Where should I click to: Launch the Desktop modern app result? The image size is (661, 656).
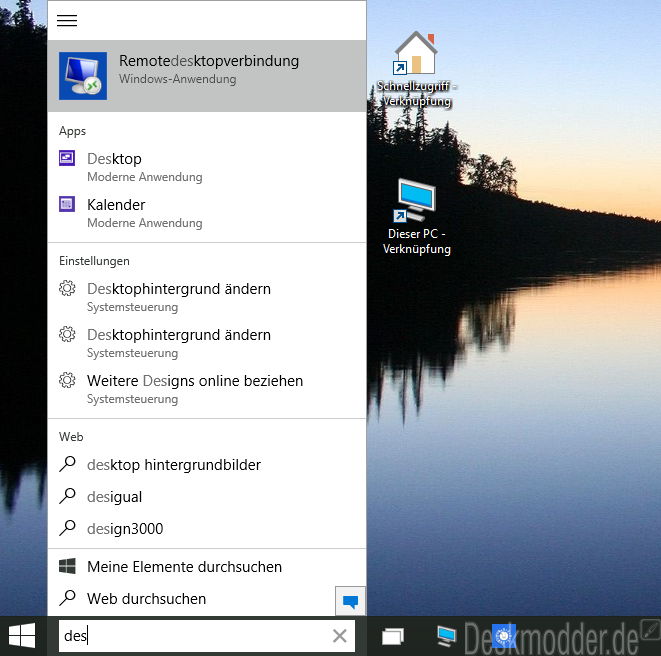pos(207,167)
